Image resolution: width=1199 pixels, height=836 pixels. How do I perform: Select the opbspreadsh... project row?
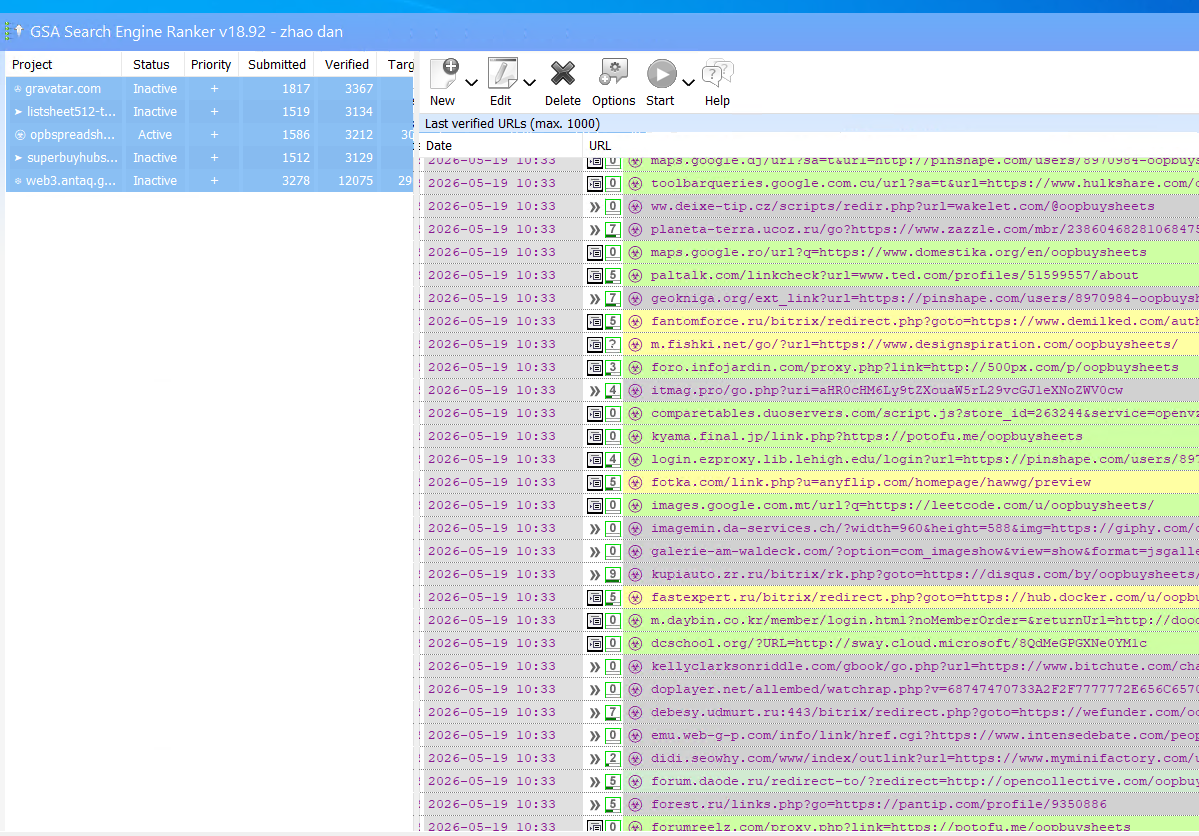(x=210, y=135)
